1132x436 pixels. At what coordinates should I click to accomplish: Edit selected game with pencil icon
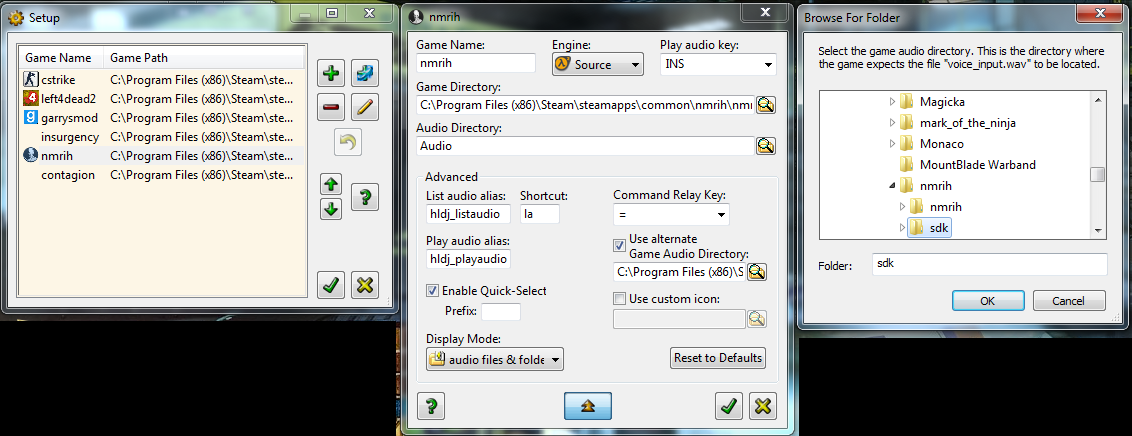click(x=365, y=107)
